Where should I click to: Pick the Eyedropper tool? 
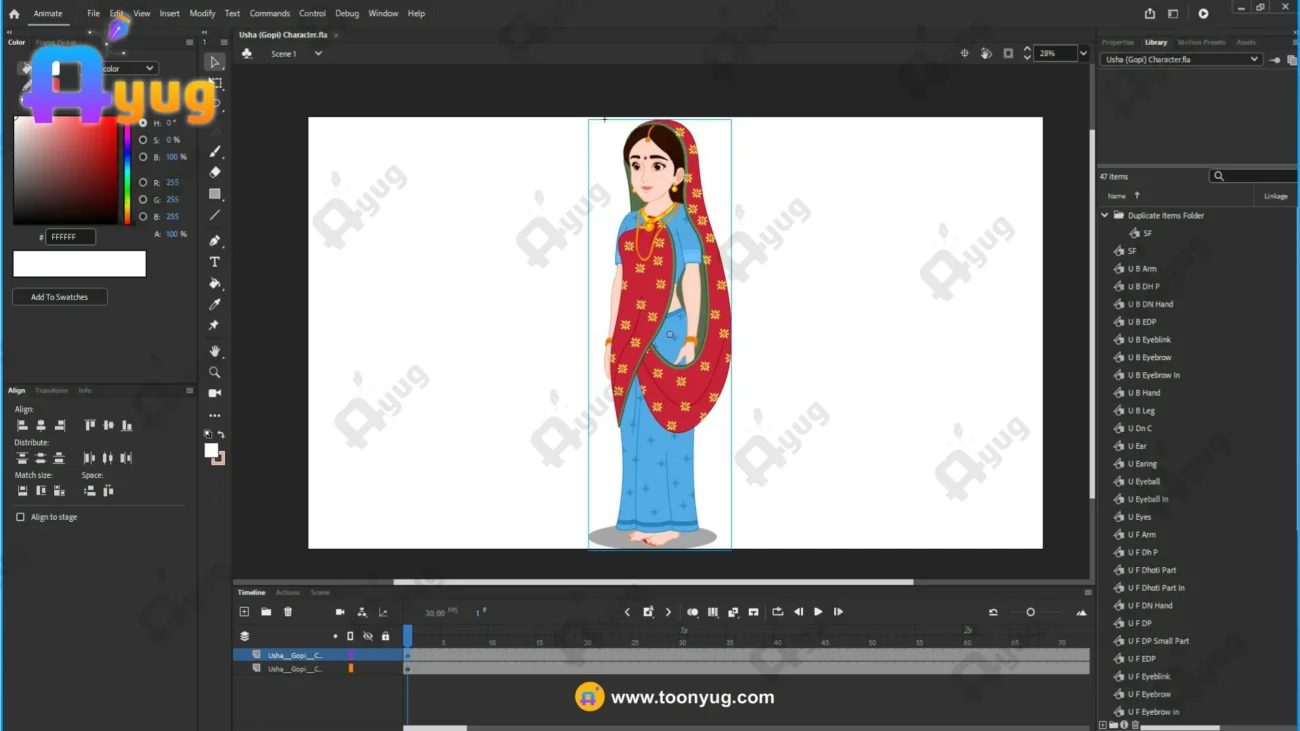click(x=215, y=305)
